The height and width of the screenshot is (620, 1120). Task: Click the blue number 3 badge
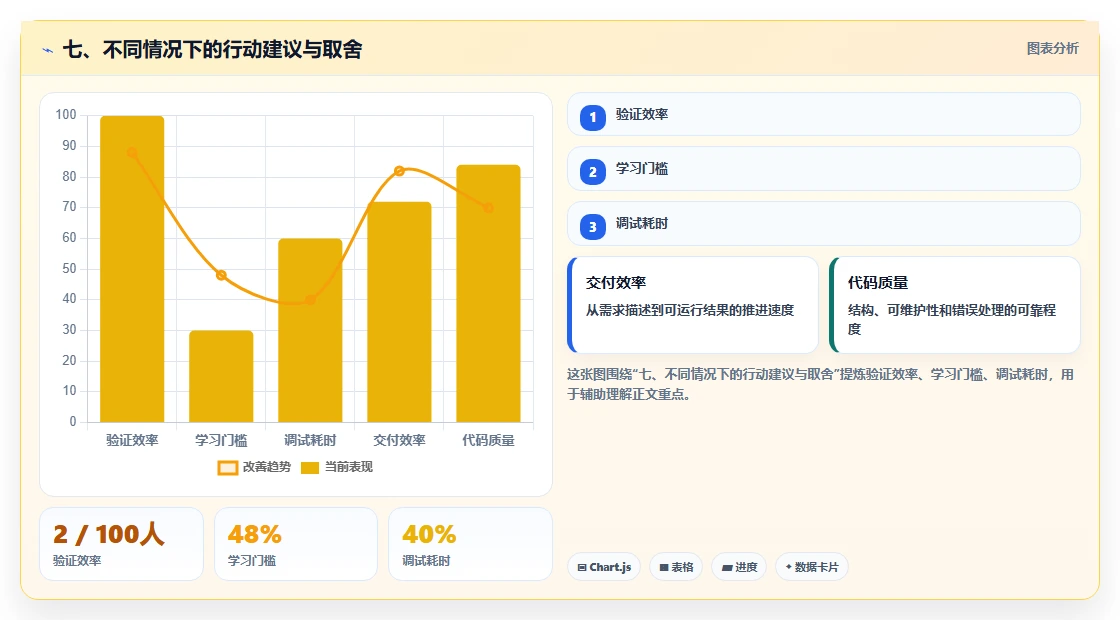coord(592,226)
